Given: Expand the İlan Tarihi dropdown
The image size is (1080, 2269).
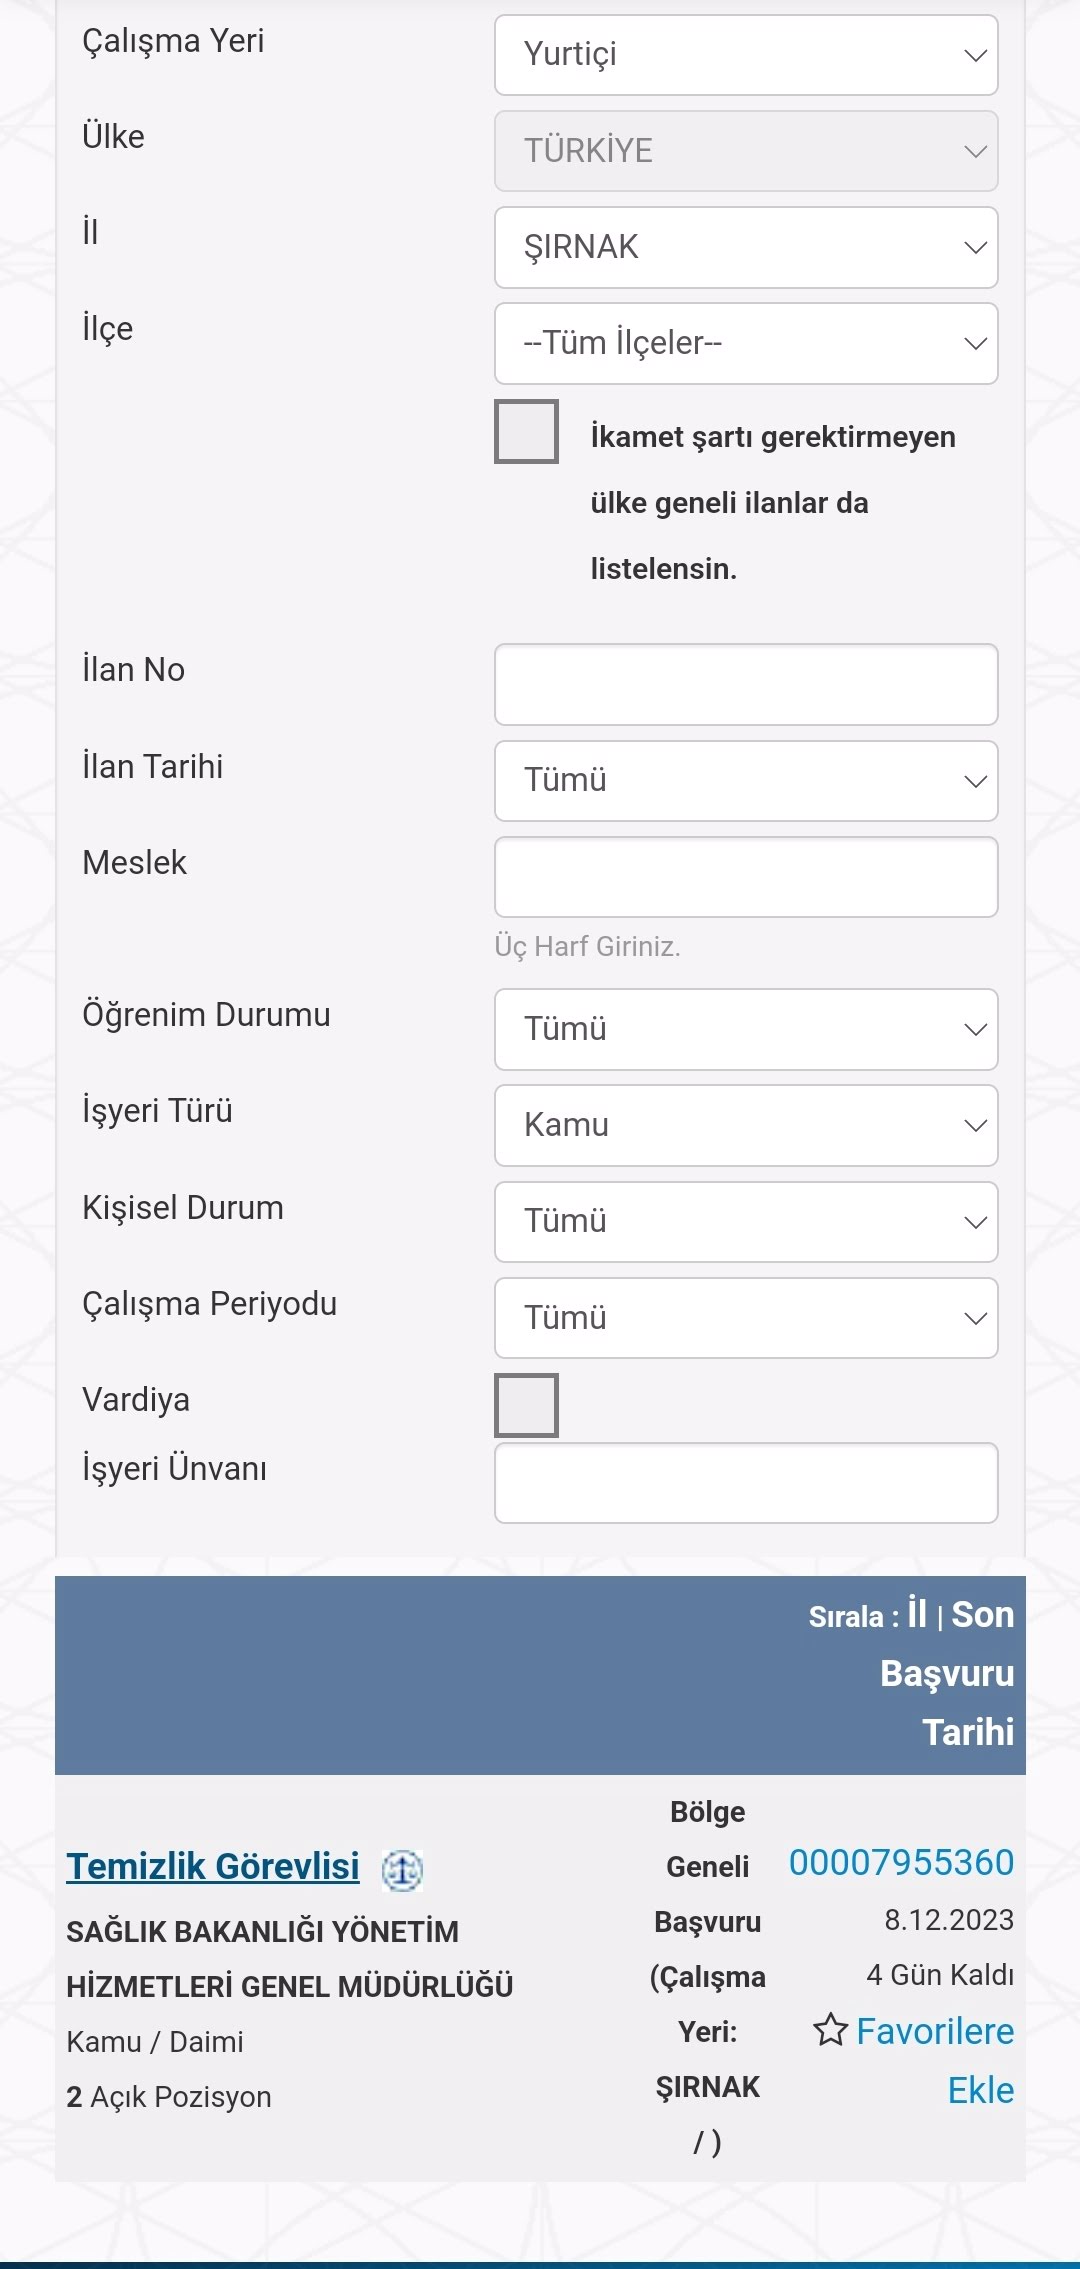Looking at the screenshot, I should 746,780.
